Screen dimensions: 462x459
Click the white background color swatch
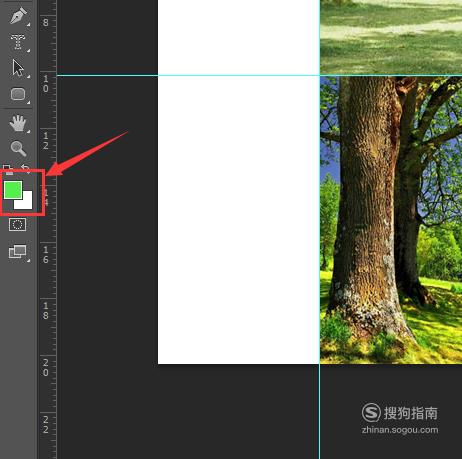click(x=26, y=203)
